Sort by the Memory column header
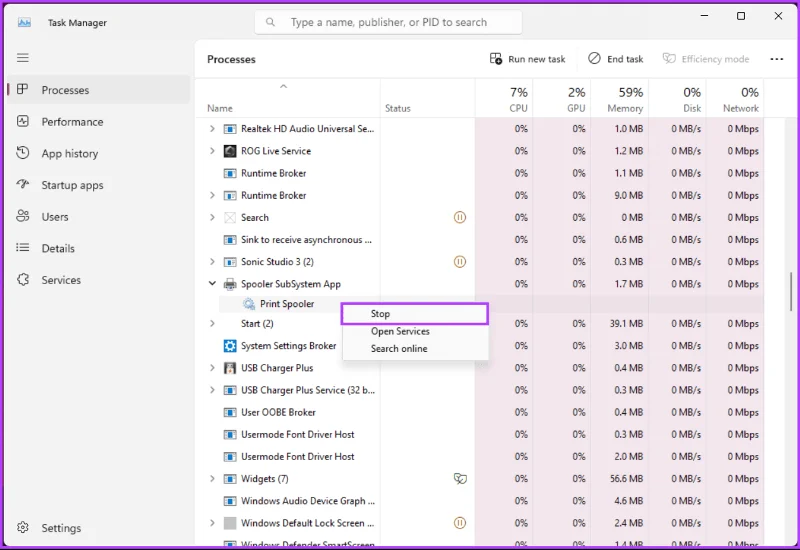The image size is (800, 550). click(x=619, y=98)
